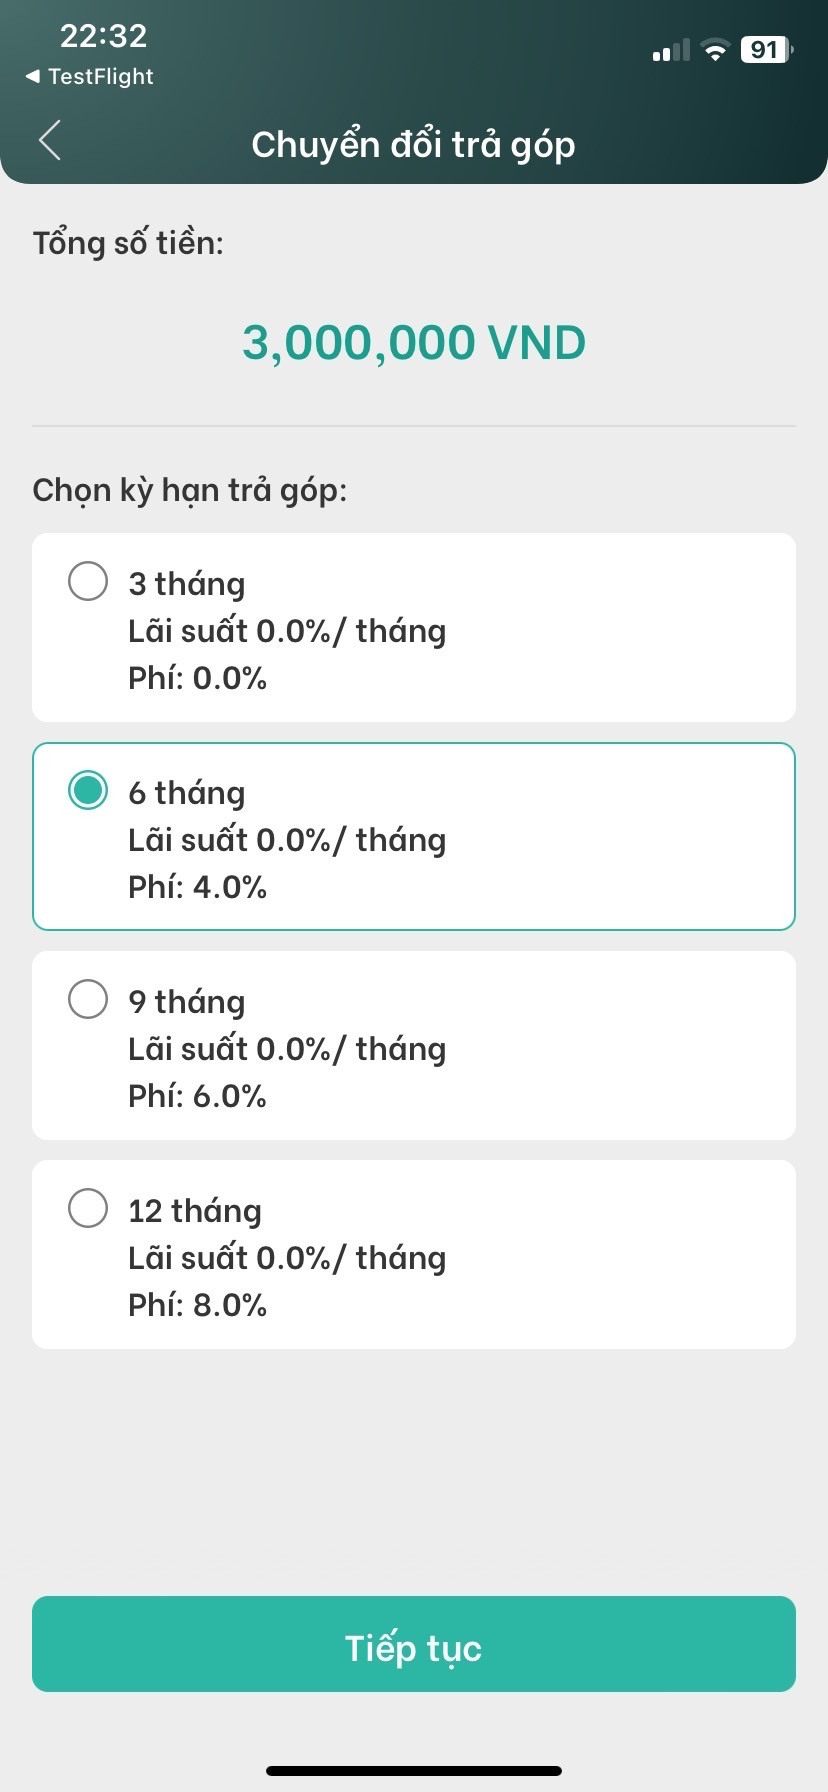This screenshot has width=828, height=1792.
Task: Choose the card with Phí: 8.0%
Action: (414, 1255)
